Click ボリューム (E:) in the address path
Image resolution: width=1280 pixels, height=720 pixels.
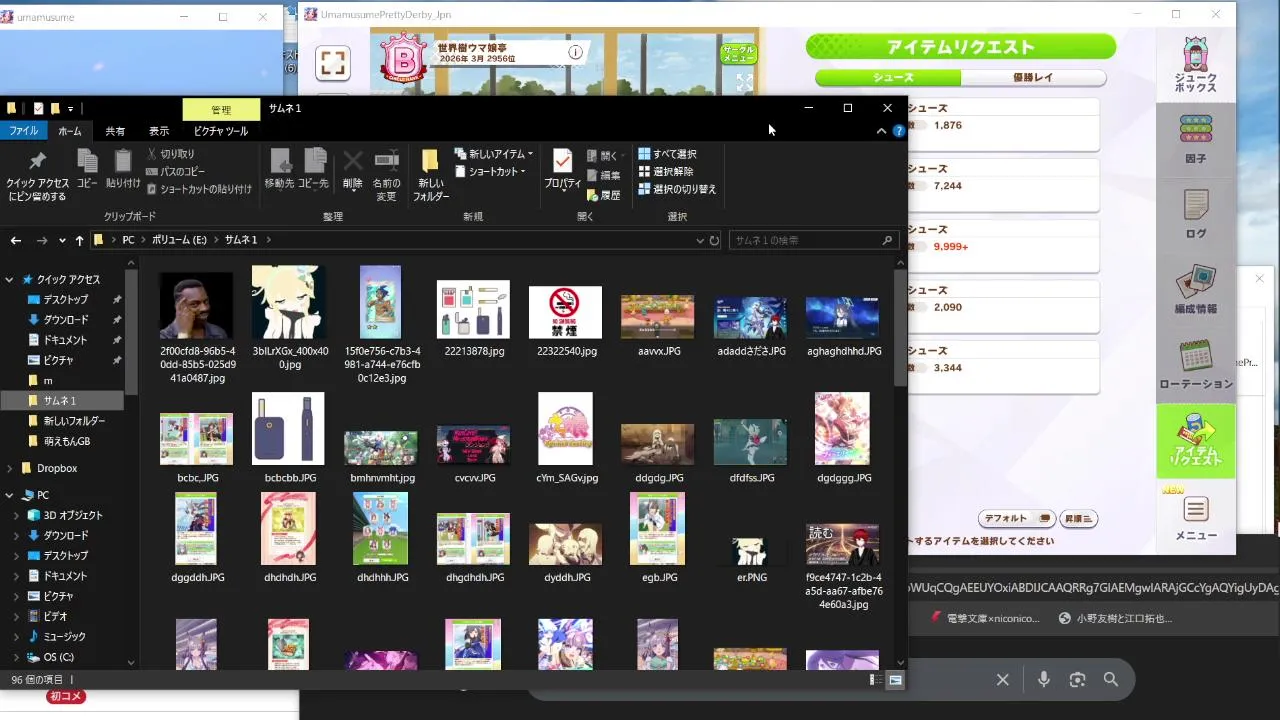[x=180, y=240]
